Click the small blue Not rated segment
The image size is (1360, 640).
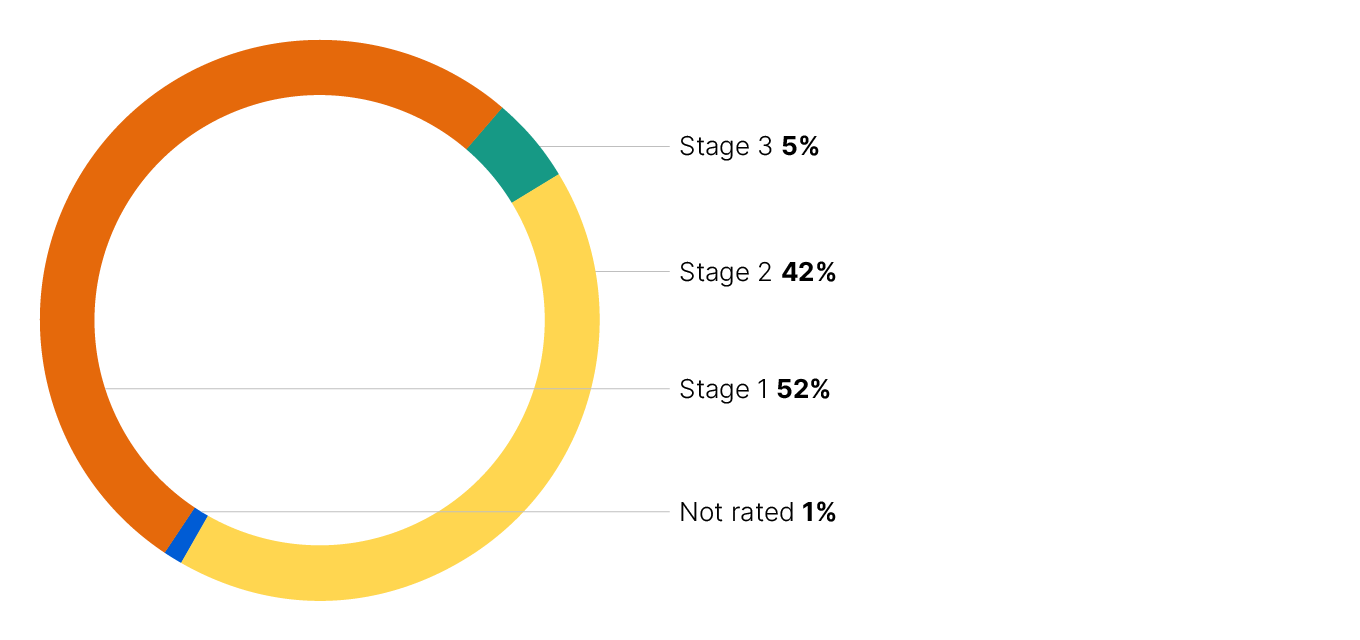coord(187,535)
